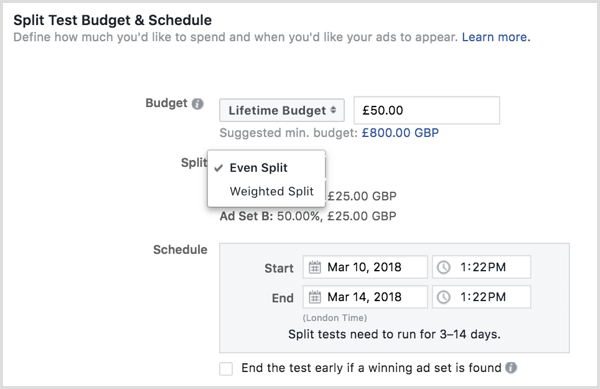
Task: Click the Split Test Budget & Schedule heading
Action: (112, 20)
